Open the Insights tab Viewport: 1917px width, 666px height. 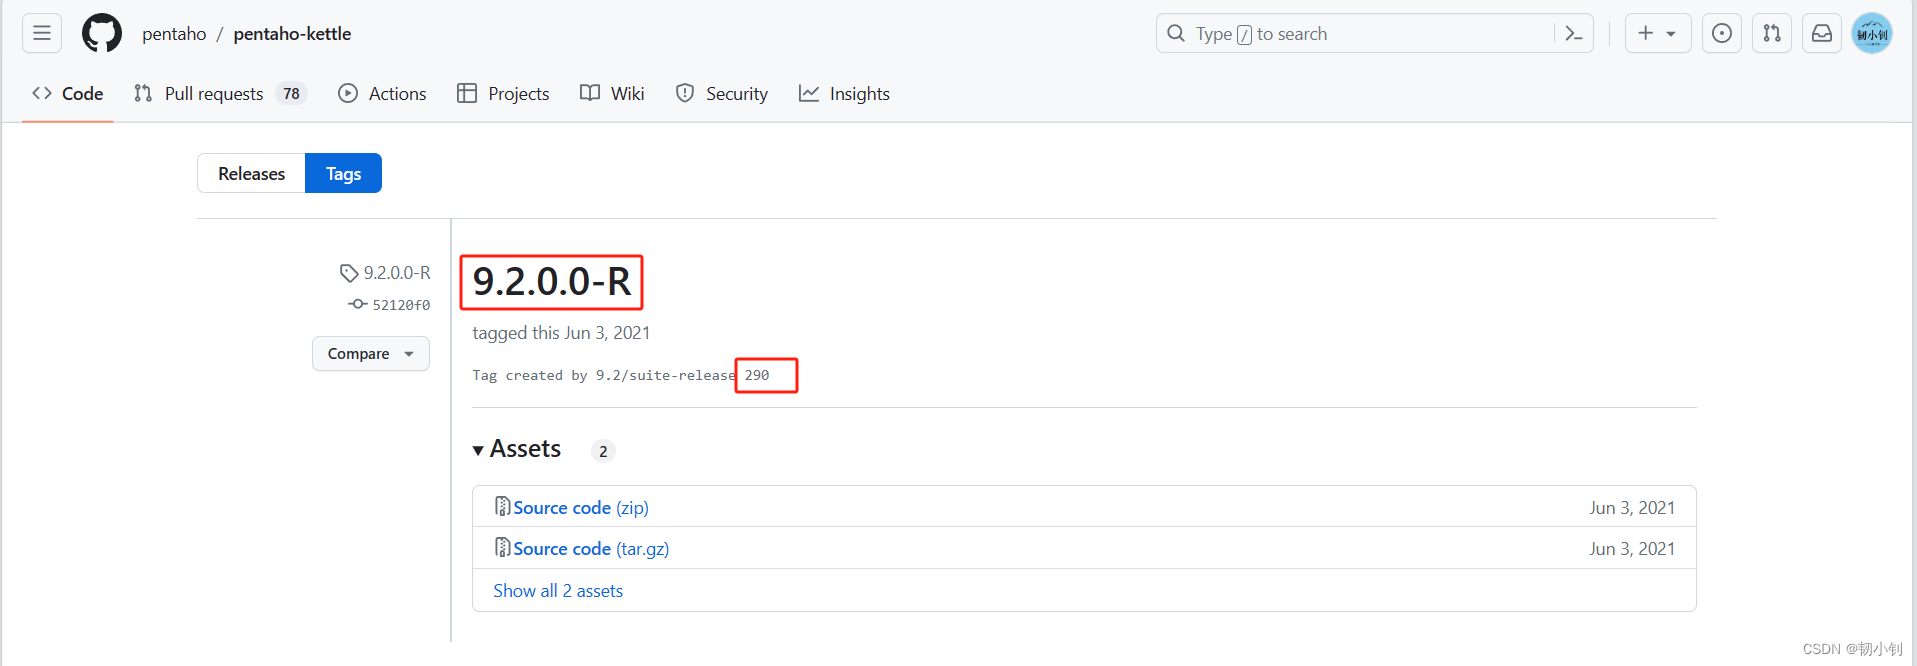pyautogui.click(x=845, y=93)
